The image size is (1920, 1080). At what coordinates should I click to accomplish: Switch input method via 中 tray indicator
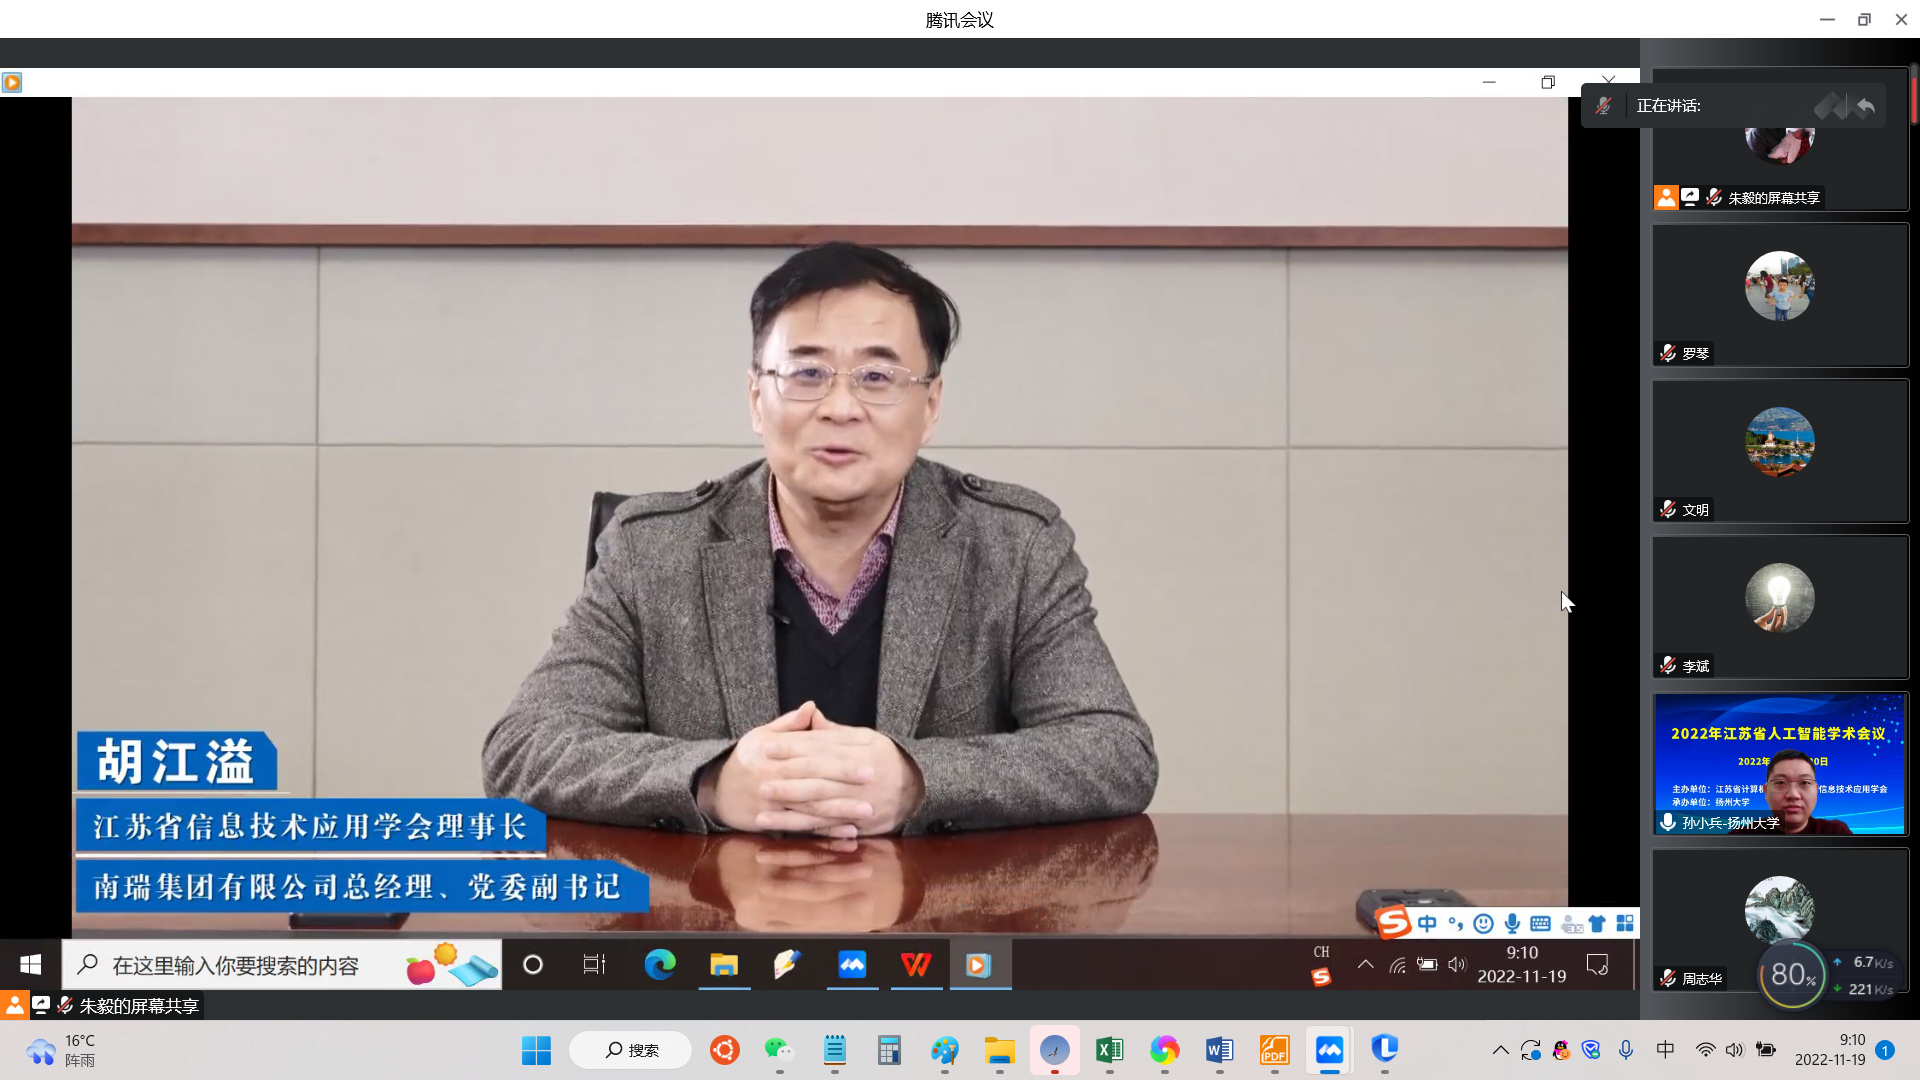click(1665, 1050)
